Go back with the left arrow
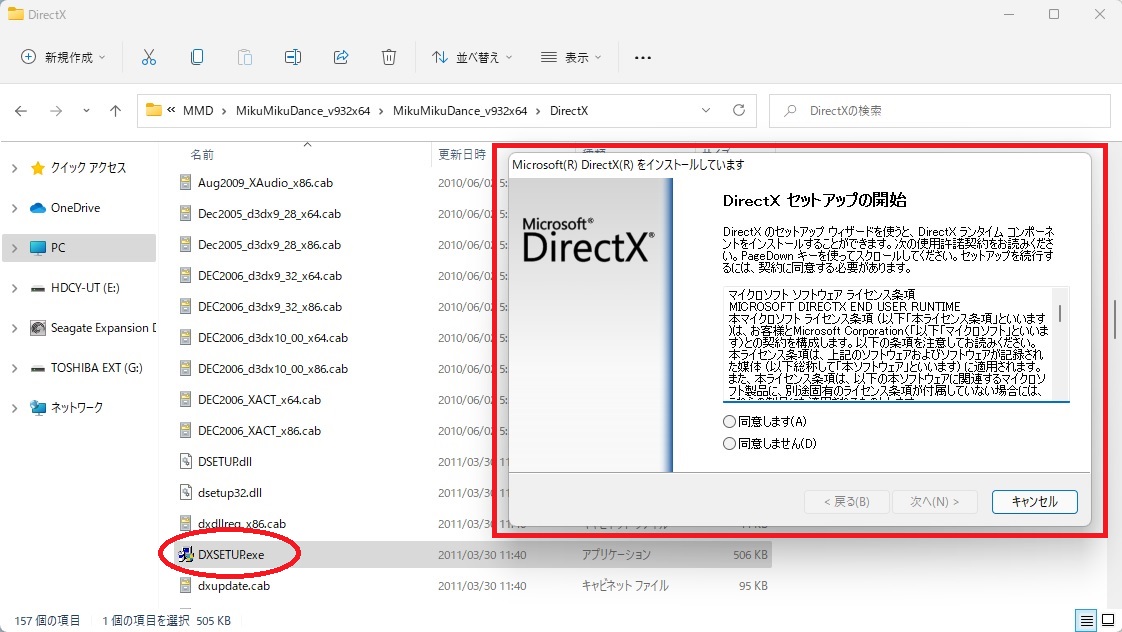This screenshot has height=632, width=1122. click(21, 111)
